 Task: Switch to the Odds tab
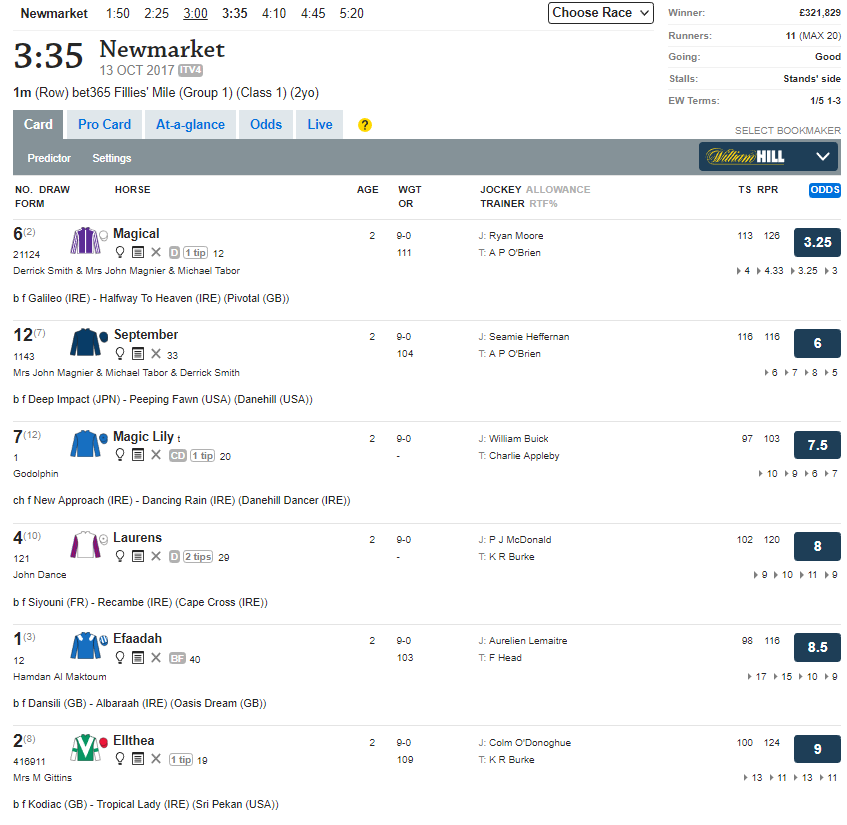tap(266, 124)
